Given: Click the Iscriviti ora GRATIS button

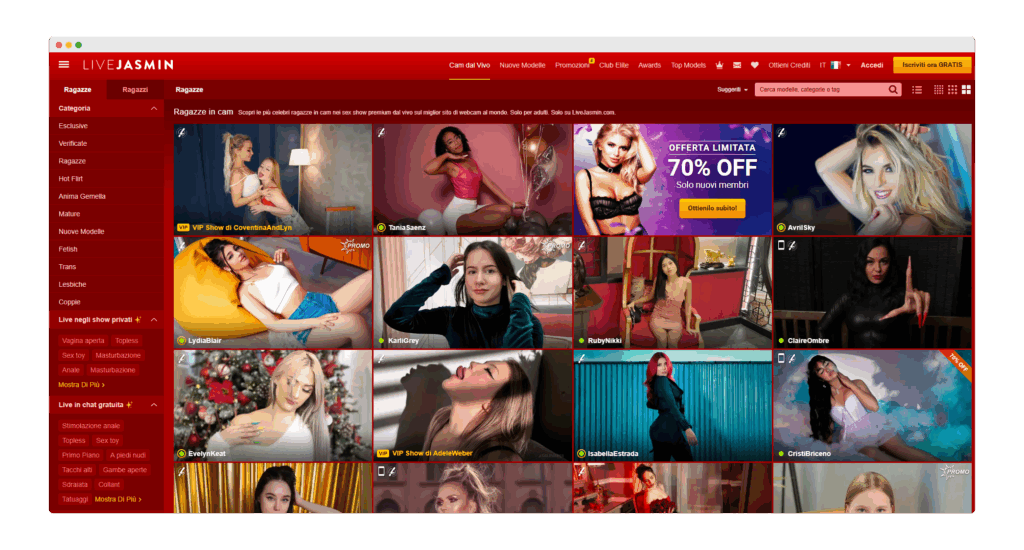Looking at the screenshot, I should [x=931, y=65].
